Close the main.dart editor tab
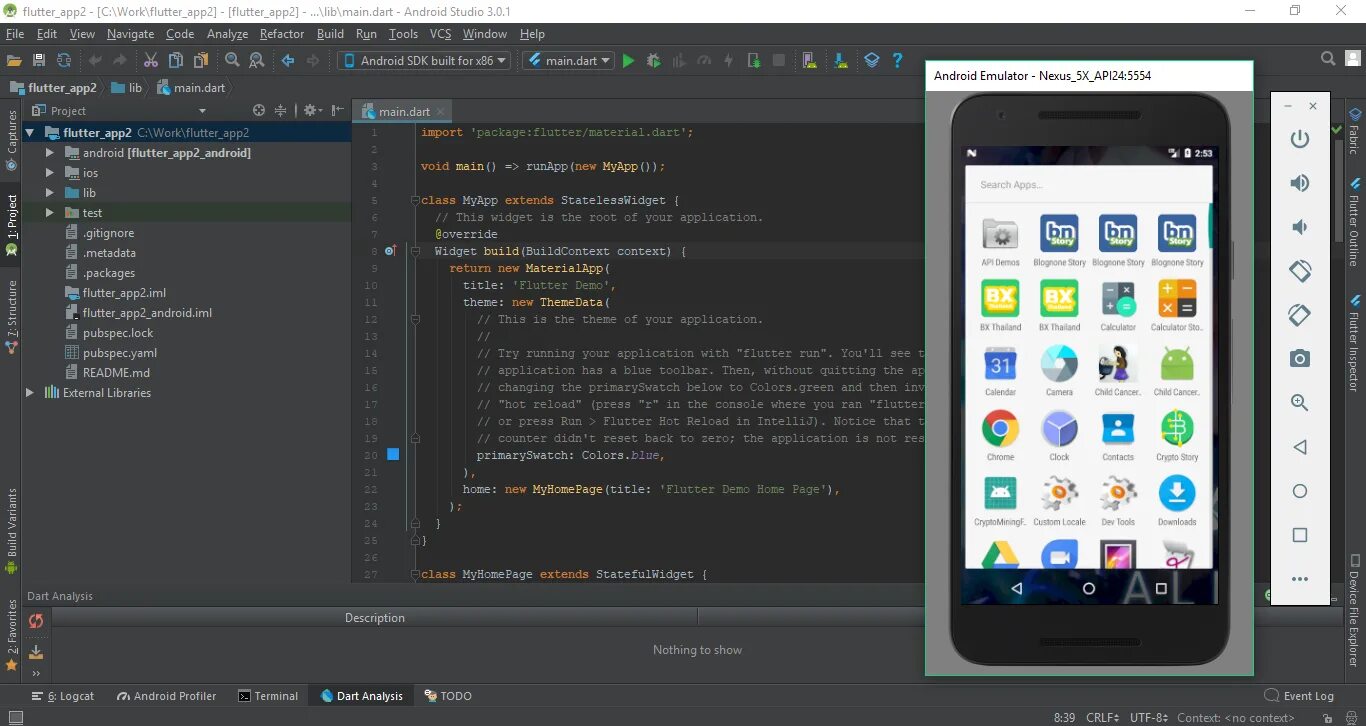Viewport: 1366px width, 726px height. 440,112
